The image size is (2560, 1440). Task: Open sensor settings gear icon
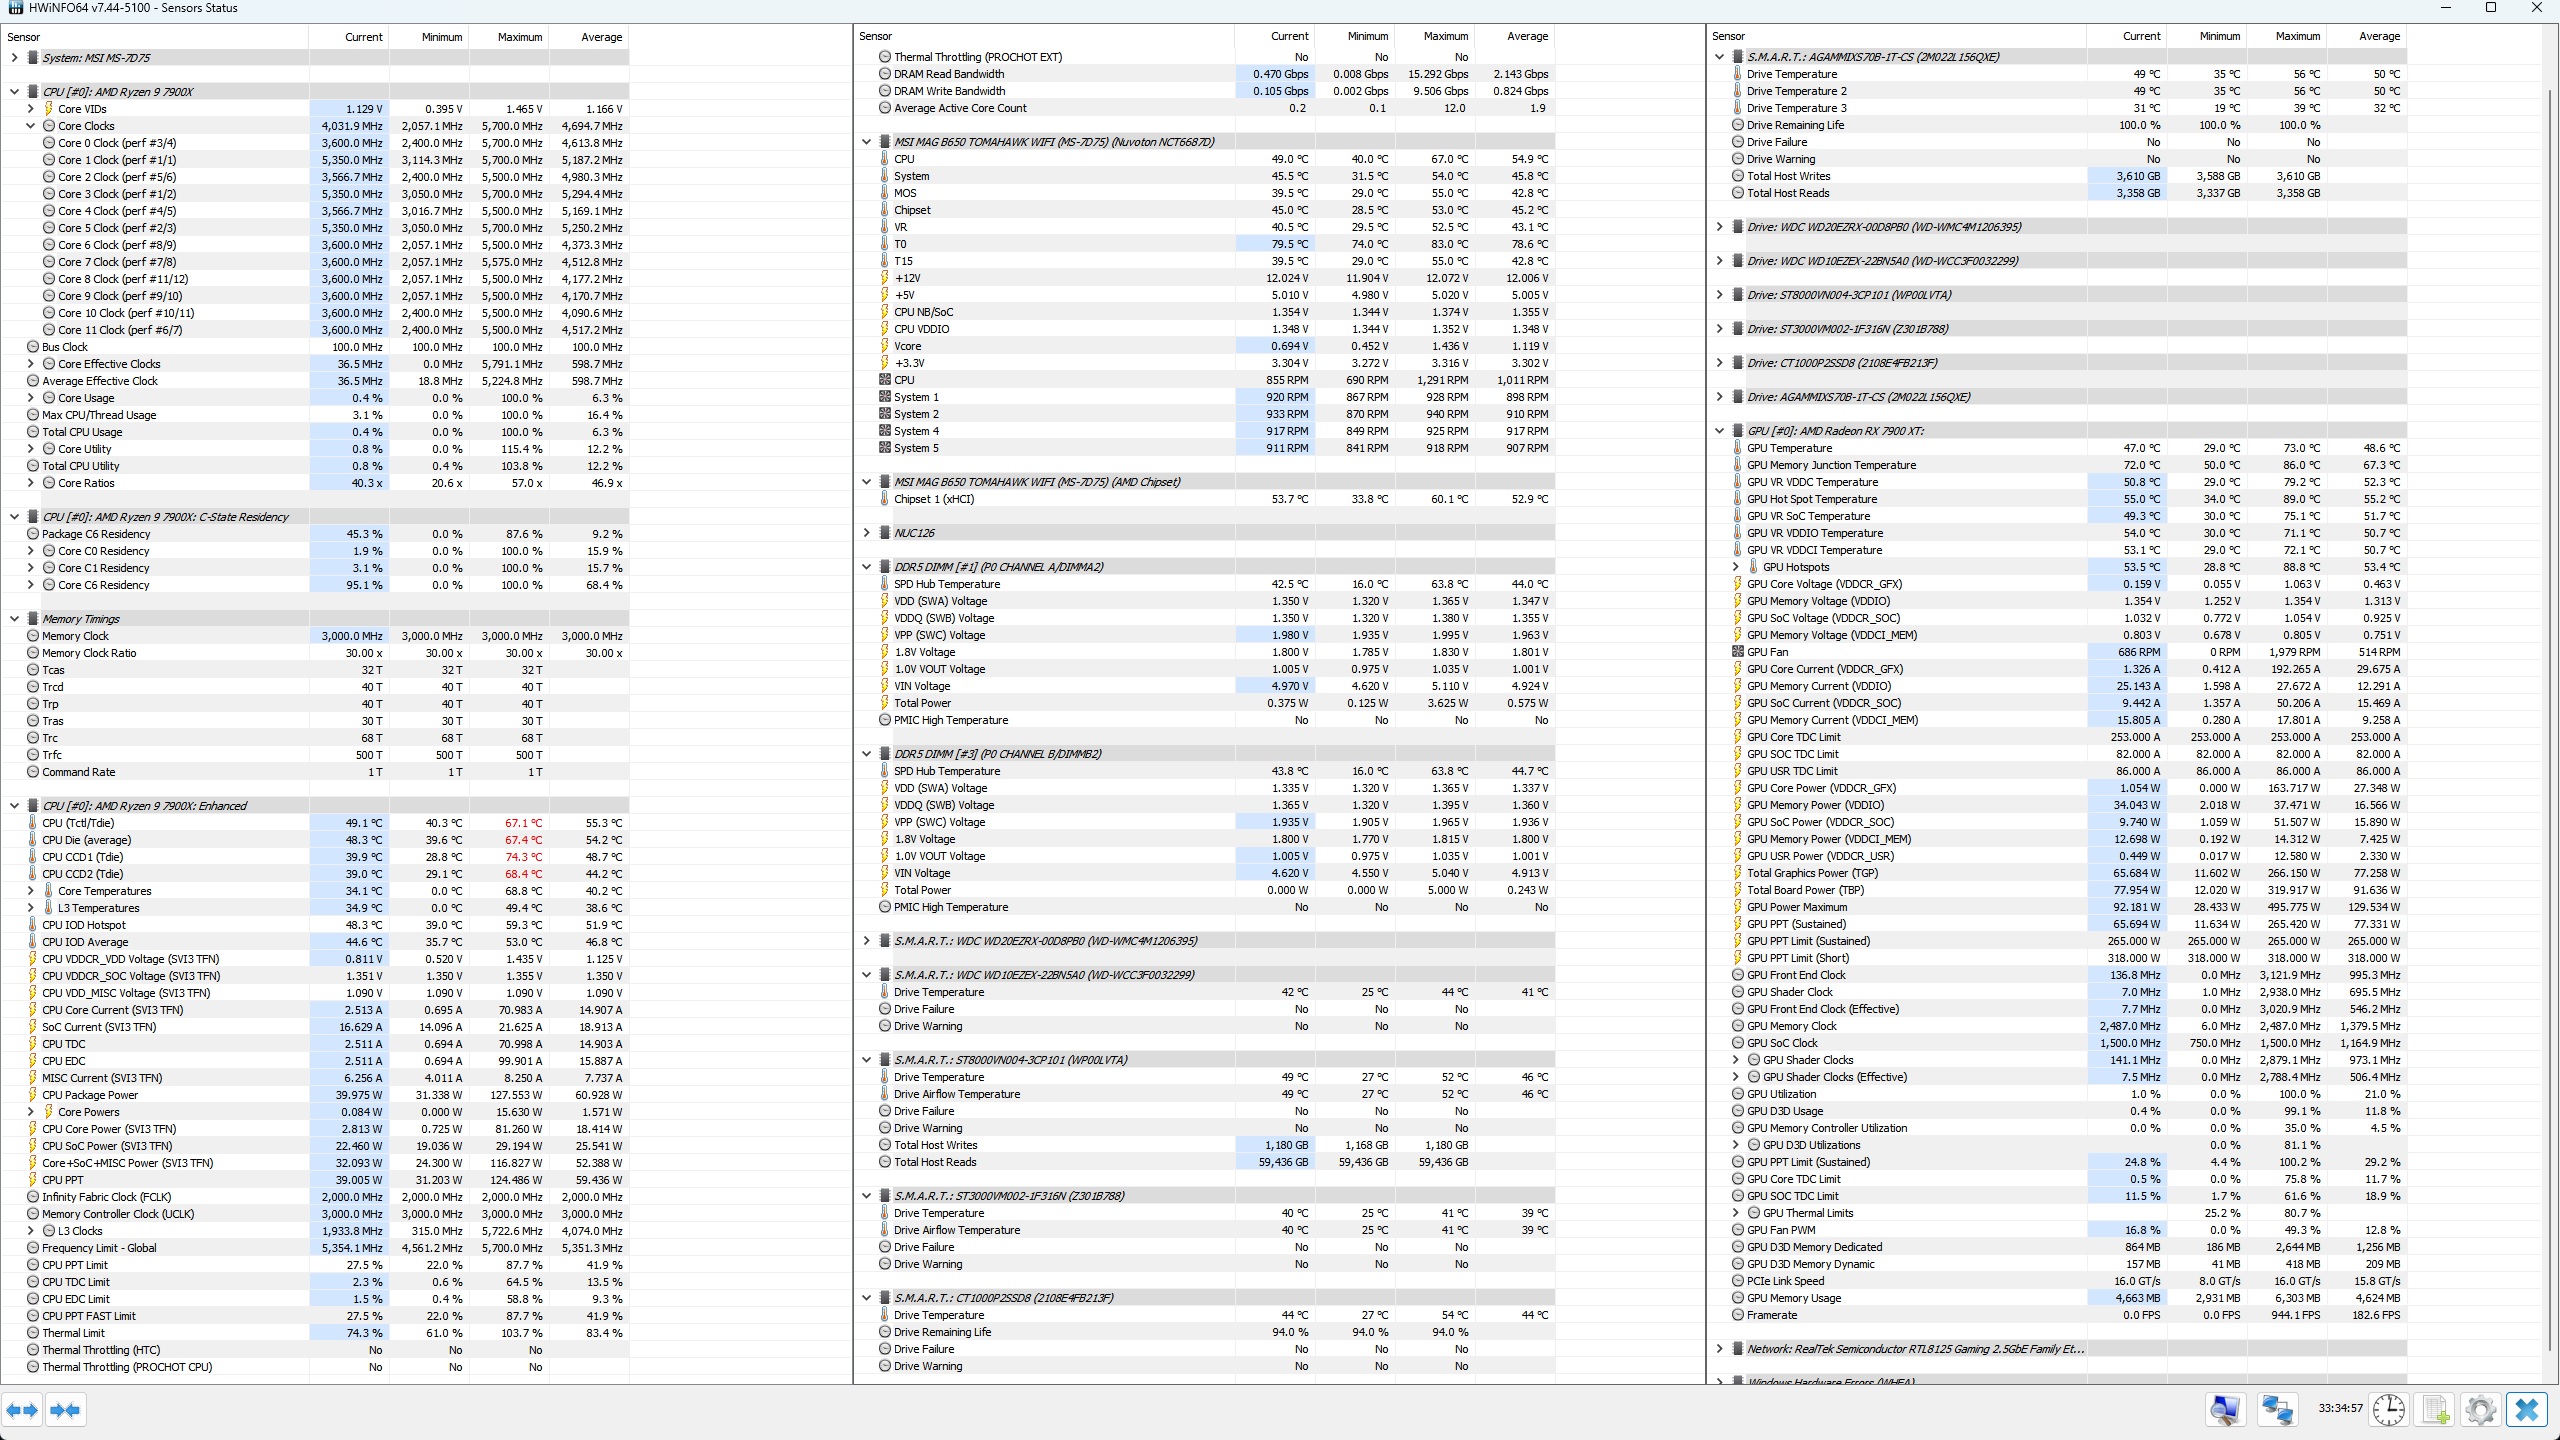click(x=2480, y=1410)
